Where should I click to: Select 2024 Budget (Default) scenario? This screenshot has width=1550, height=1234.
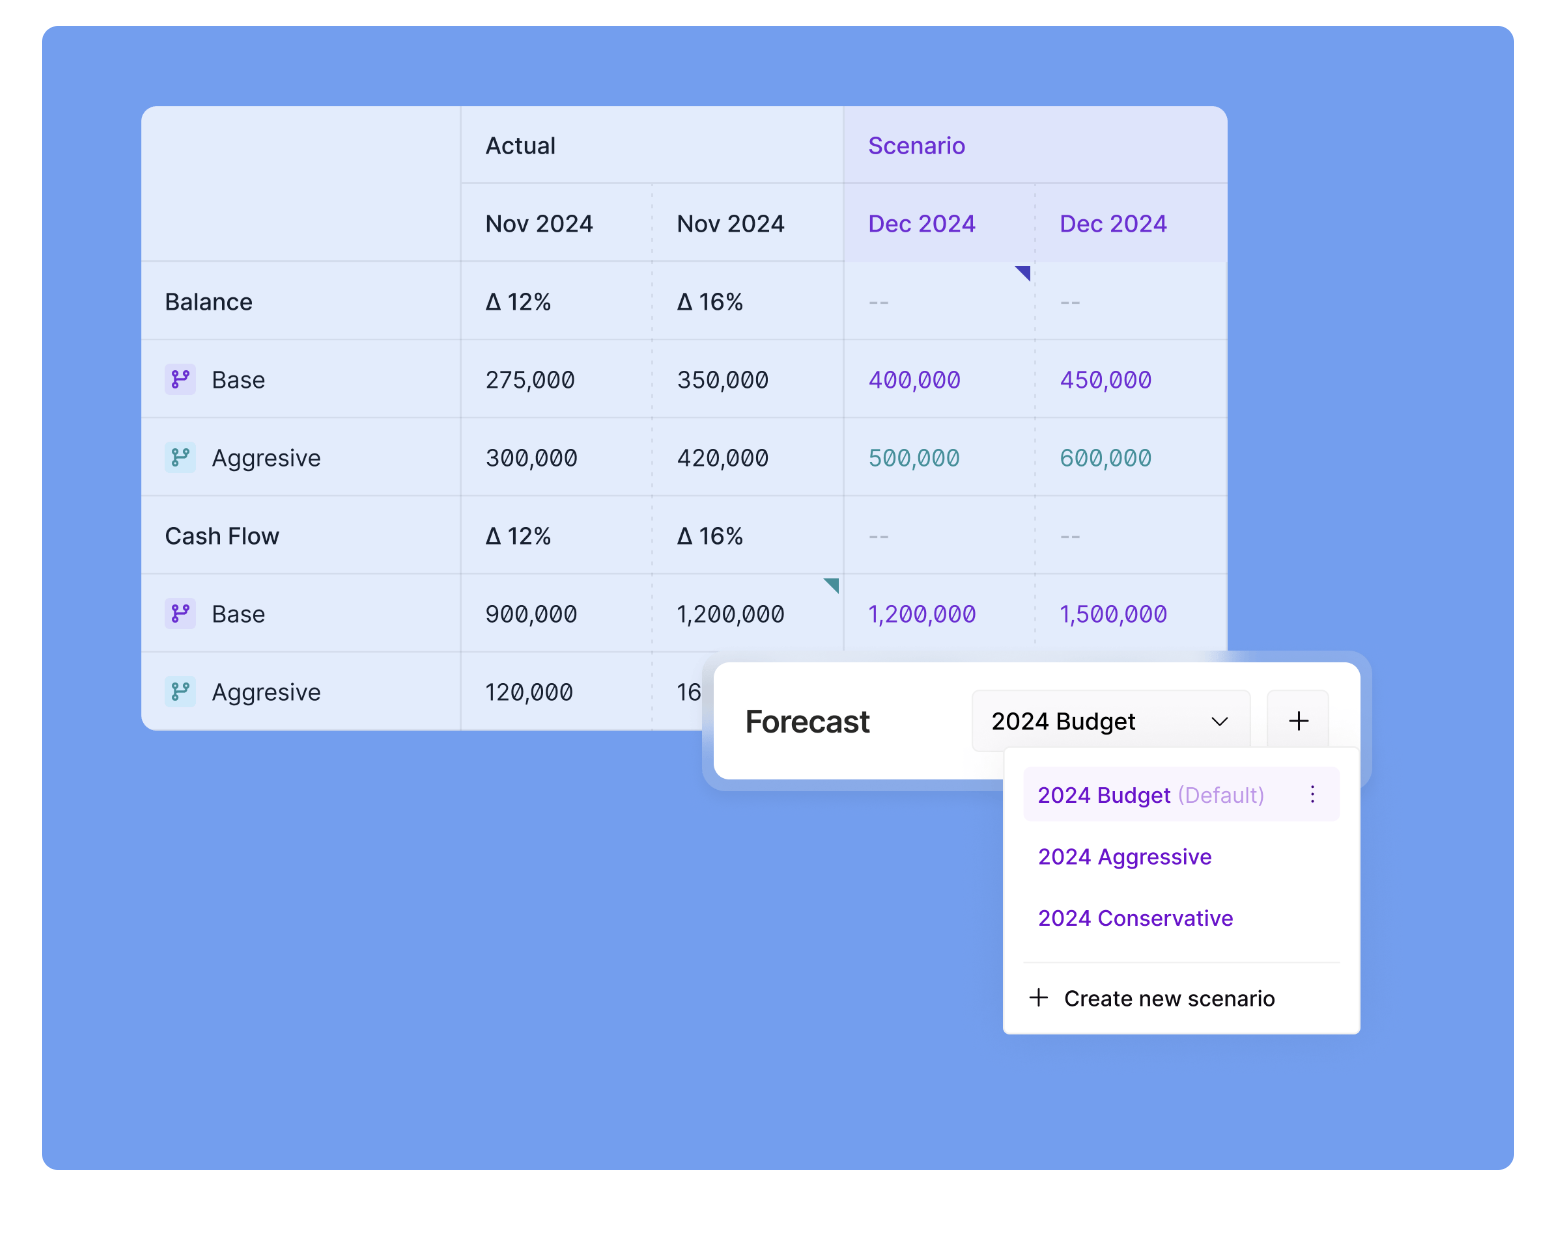point(1181,794)
